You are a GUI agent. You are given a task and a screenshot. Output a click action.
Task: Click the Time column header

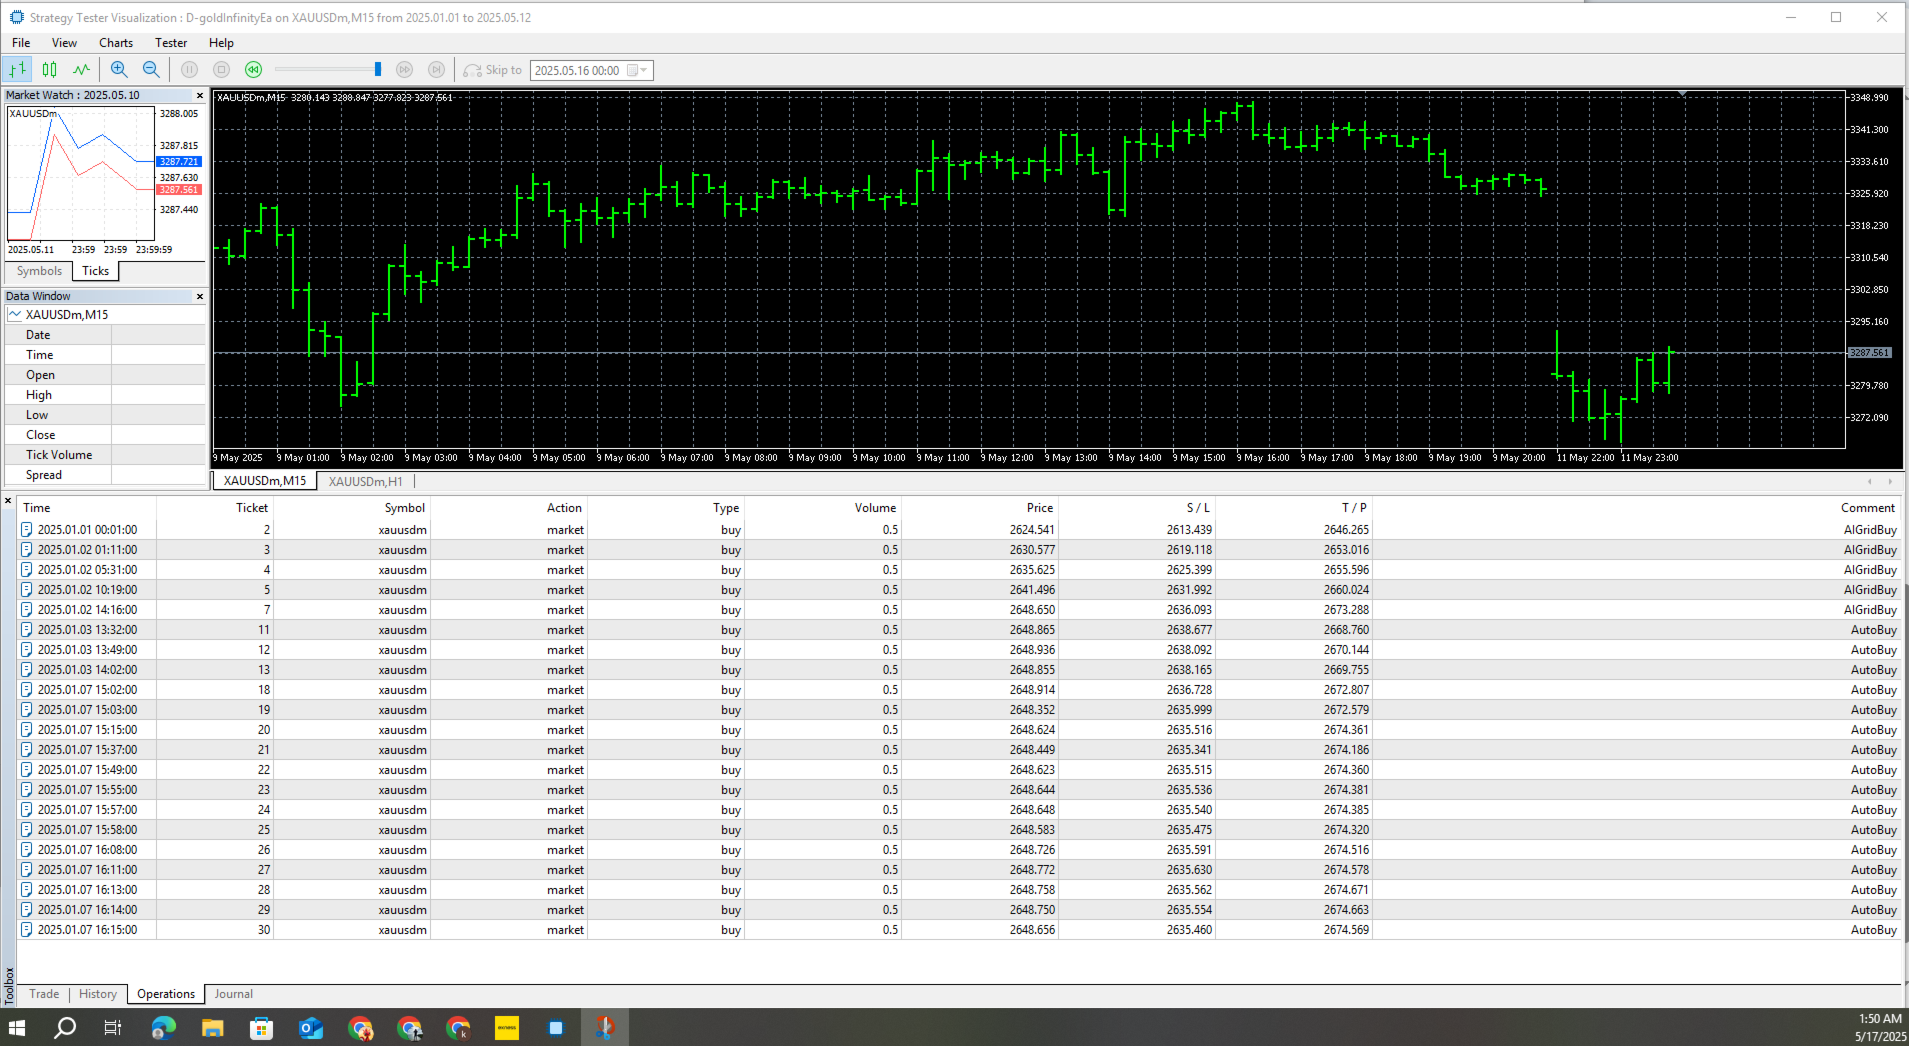[86, 508]
